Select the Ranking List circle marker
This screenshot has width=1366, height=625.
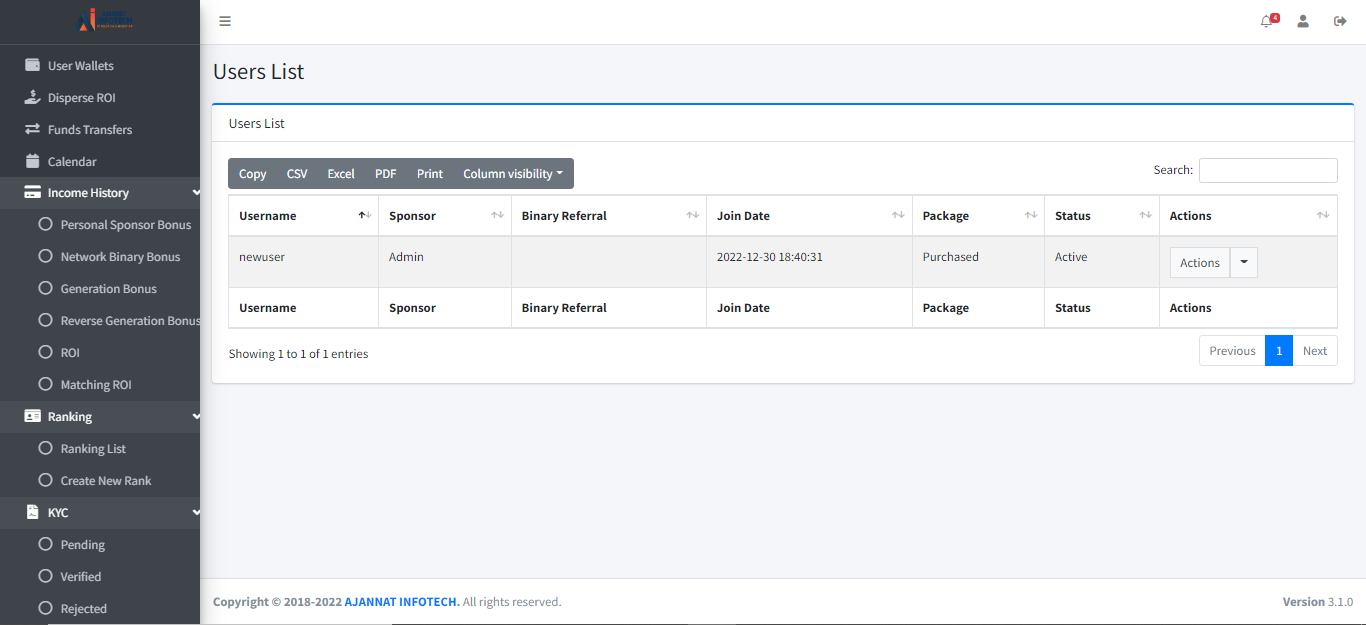[x=45, y=448]
